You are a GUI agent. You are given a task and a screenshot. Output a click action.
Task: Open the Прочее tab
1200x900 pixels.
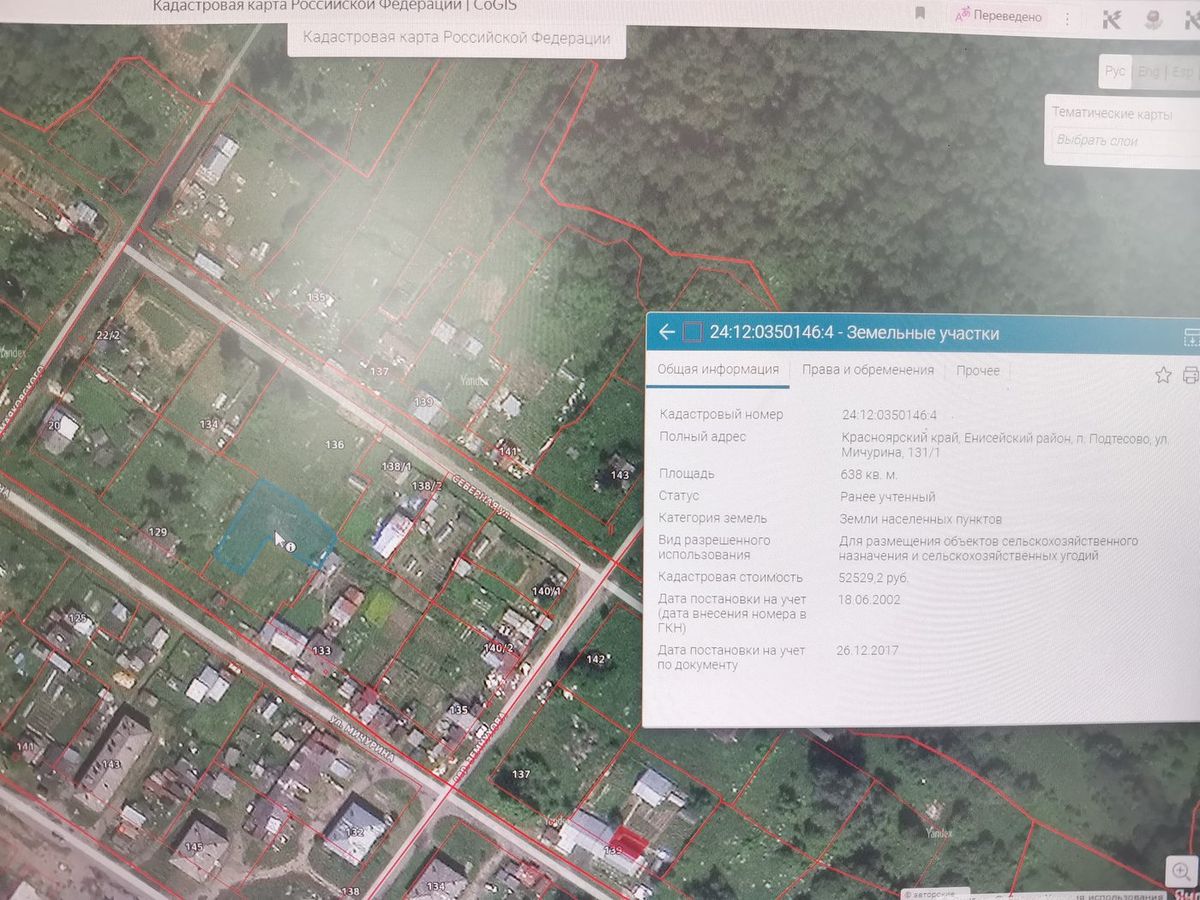(x=977, y=371)
